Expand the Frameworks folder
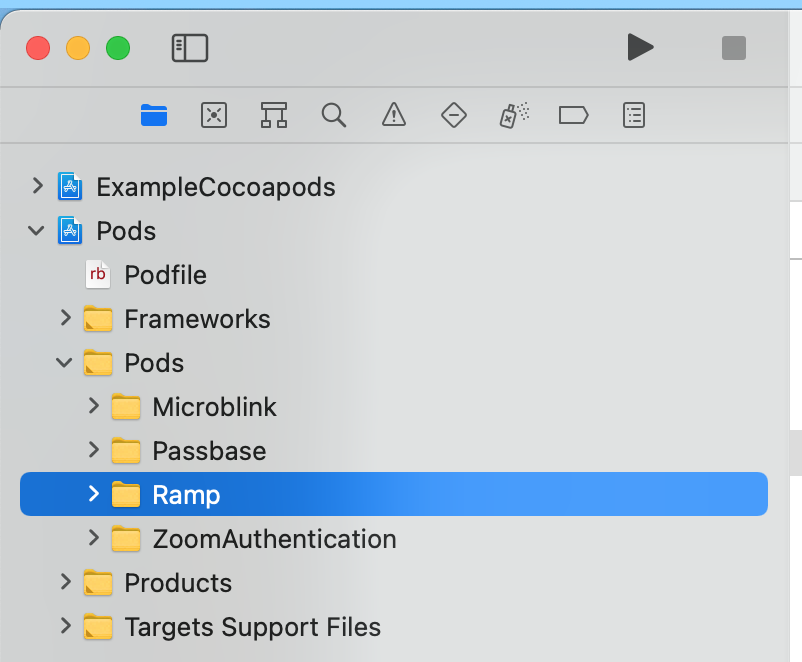 (65, 318)
